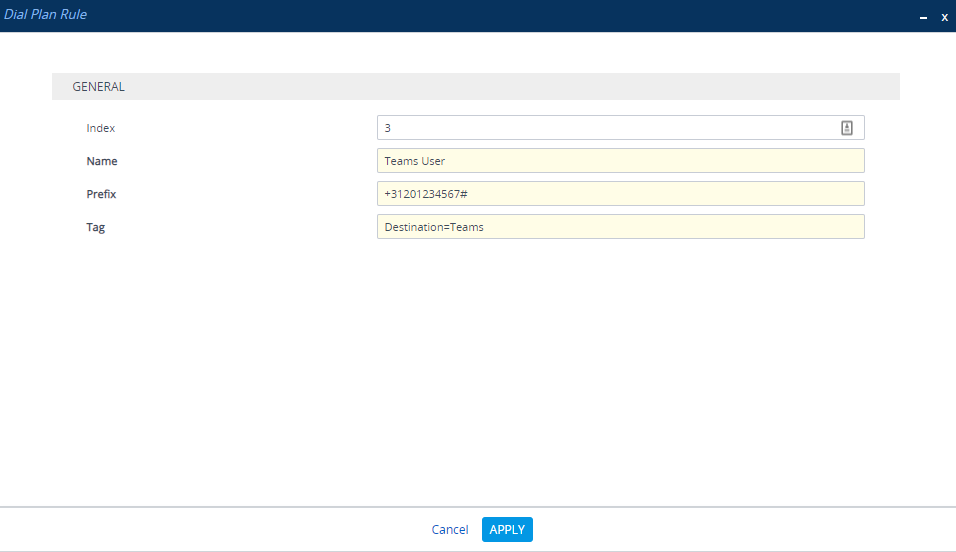Click the icon inside the Index field
The height and width of the screenshot is (552, 956).
tap(846, 128)
